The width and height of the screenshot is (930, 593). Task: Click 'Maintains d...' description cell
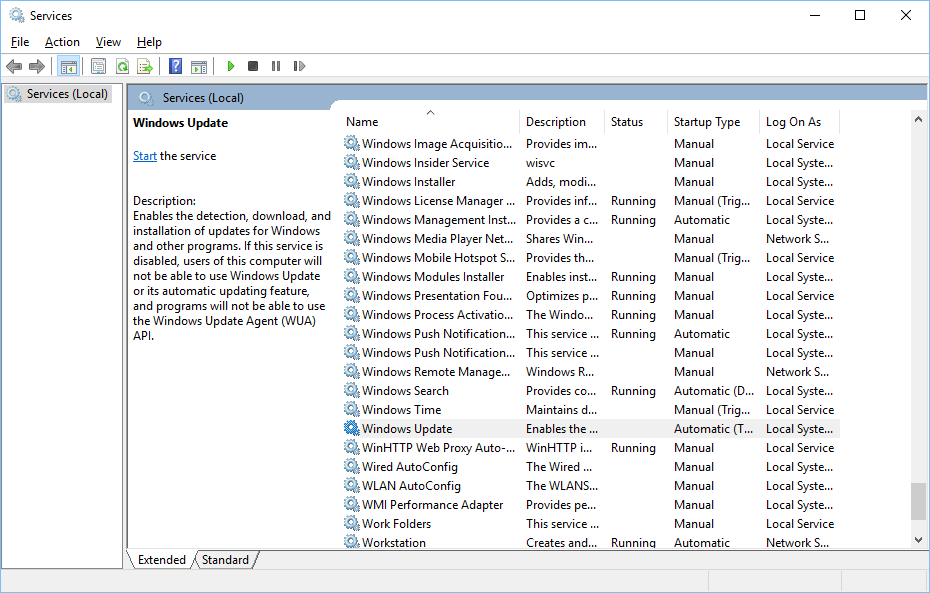pos(561,410)
